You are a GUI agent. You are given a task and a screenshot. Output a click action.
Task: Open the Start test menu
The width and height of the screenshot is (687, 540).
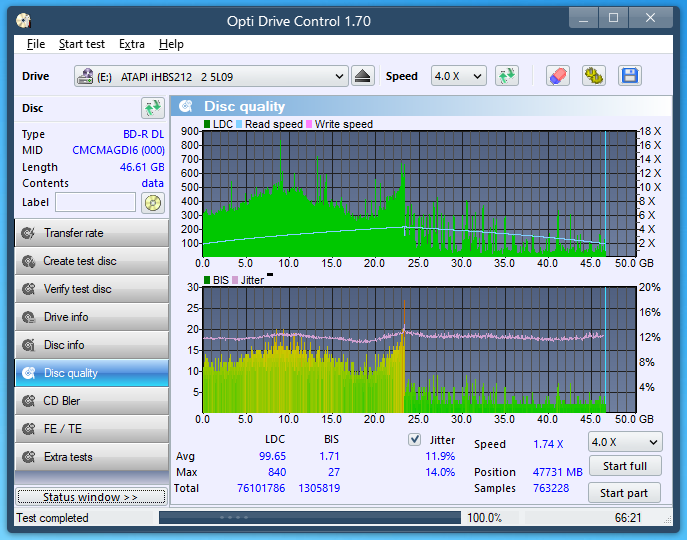point(81,44)
